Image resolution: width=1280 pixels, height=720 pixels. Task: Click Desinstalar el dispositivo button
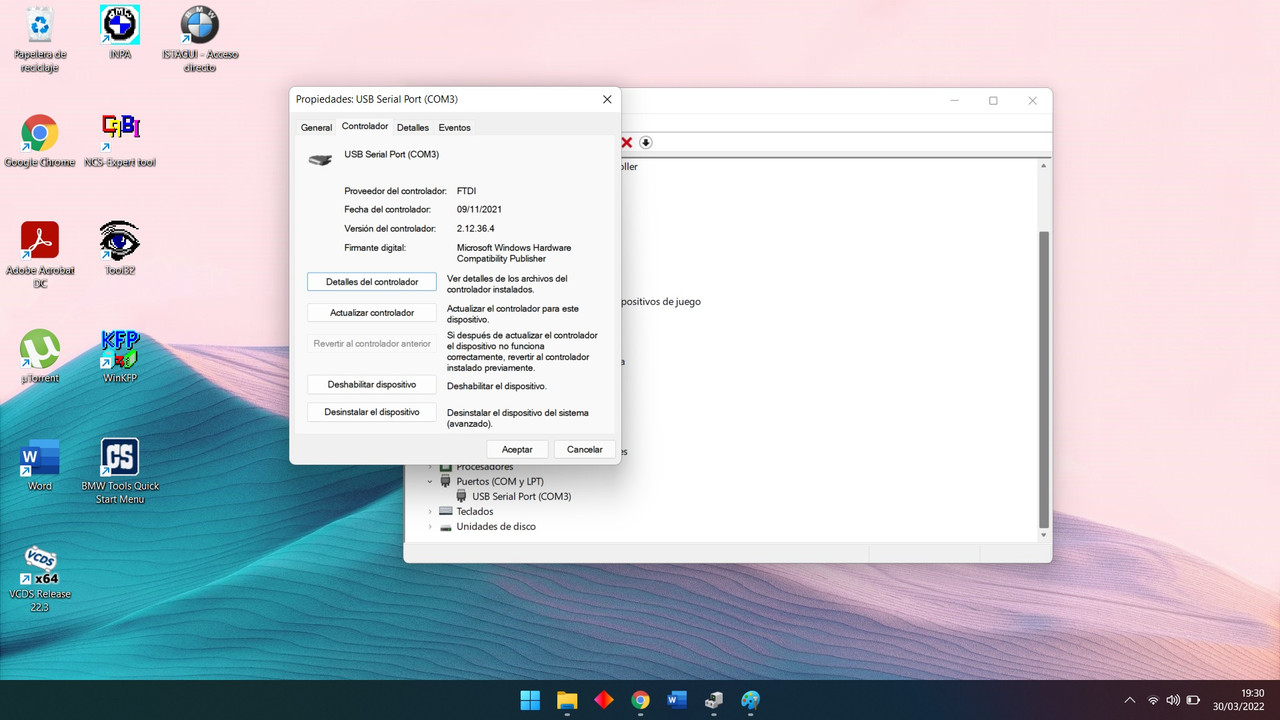pos(372,412)
